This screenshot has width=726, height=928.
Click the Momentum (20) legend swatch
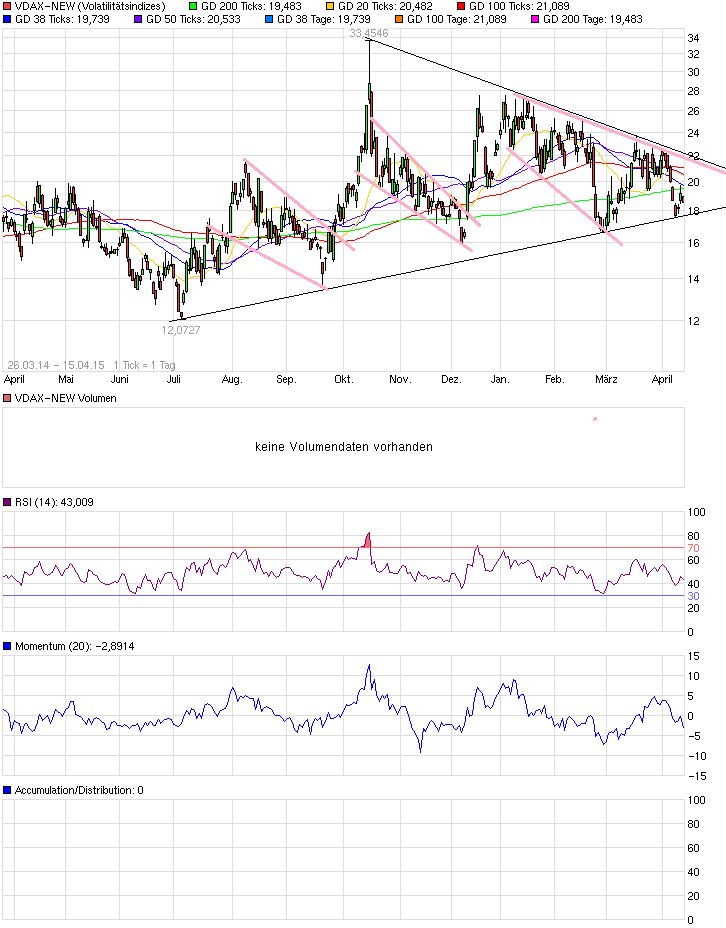7,646
